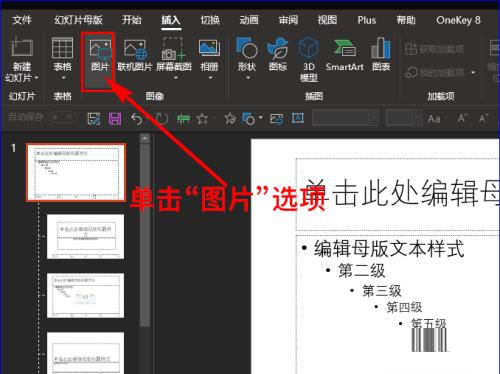Click the Icons (图标) bird icon

coord(277,48)
